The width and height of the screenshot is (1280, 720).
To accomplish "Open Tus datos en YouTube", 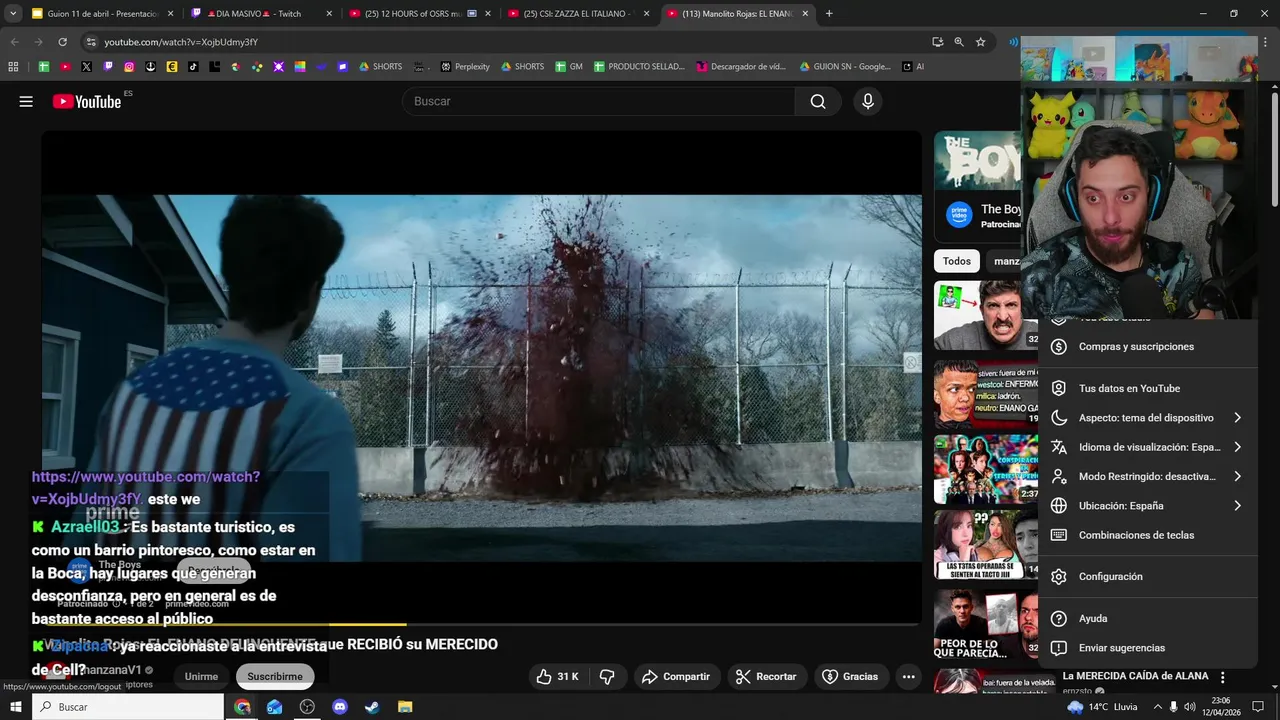I will point(1147,388).
